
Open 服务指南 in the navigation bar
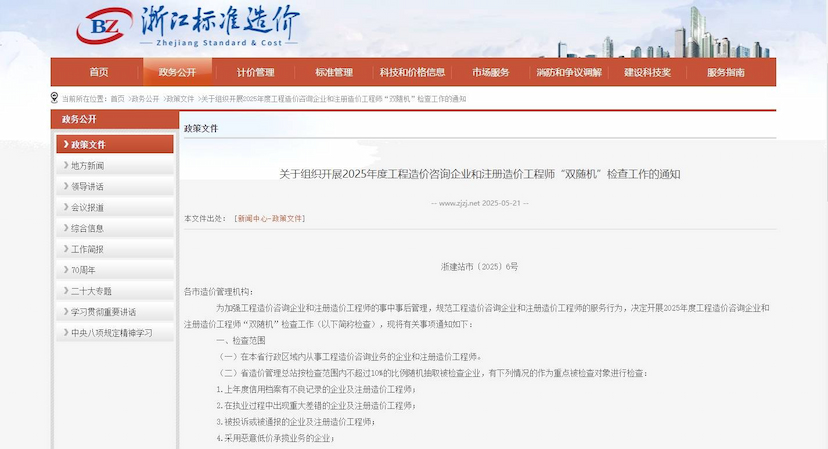(x=725, y=72)
